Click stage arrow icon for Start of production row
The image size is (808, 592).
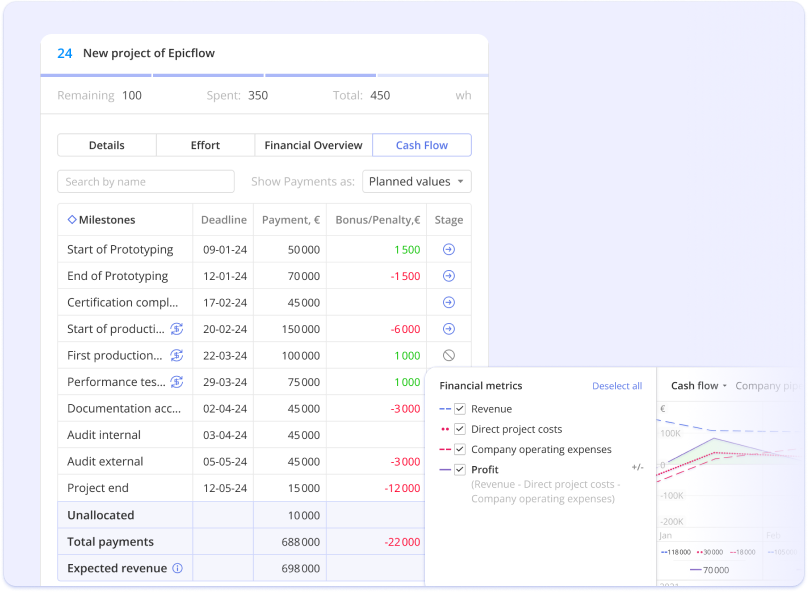449,329
